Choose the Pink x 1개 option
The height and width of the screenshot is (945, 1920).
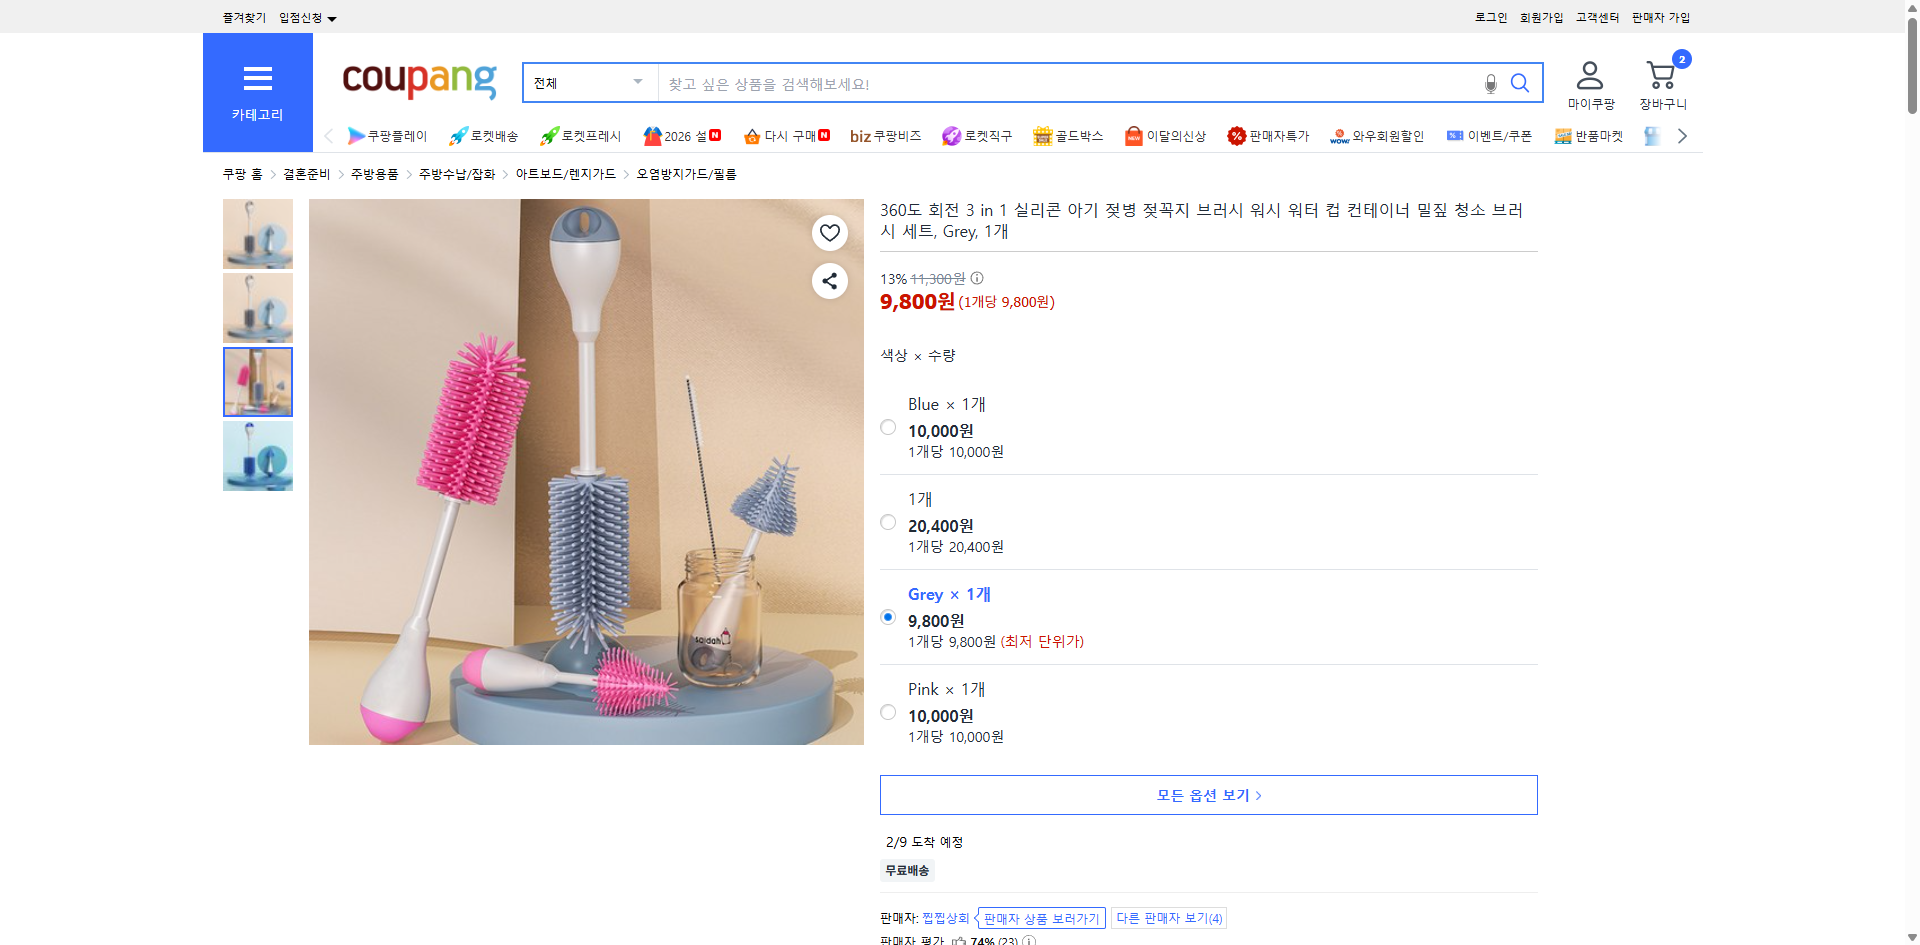[x=887, y=712]
